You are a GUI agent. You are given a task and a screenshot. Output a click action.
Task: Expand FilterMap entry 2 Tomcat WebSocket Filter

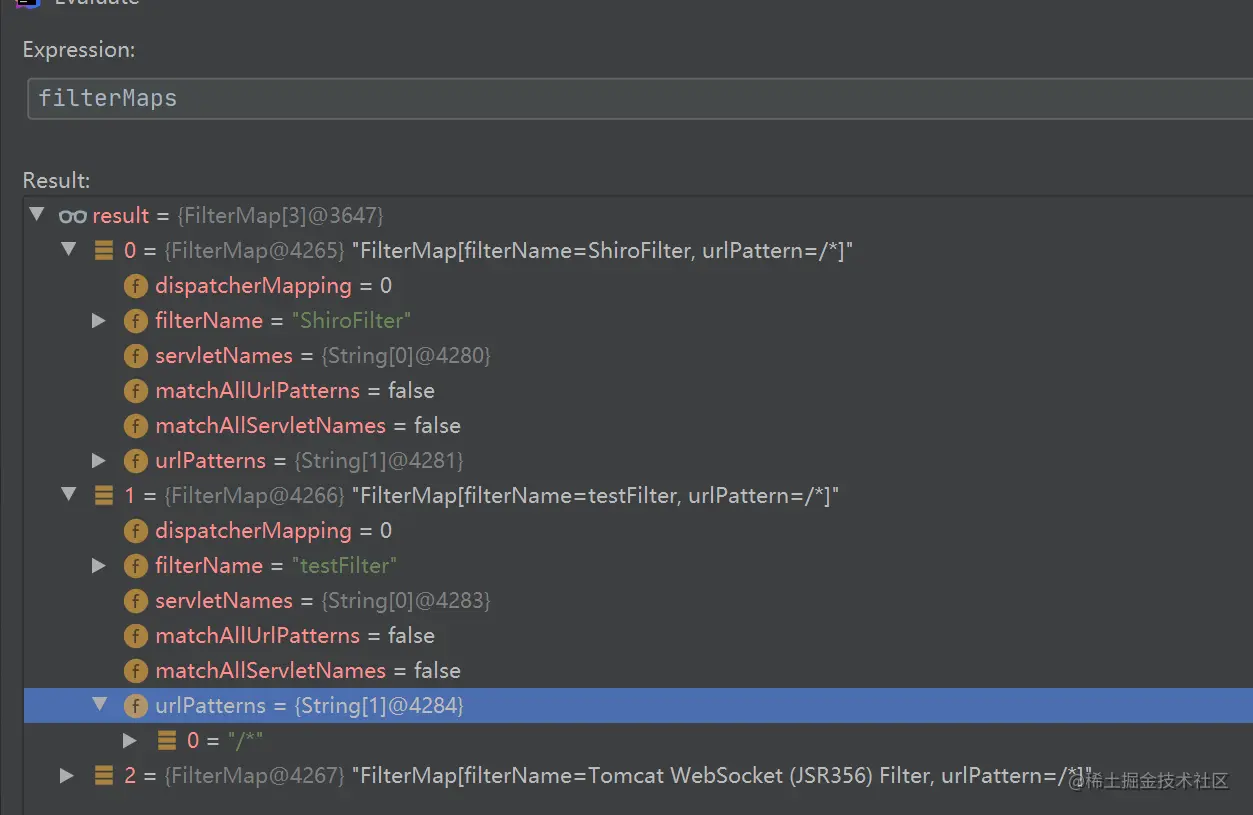point(67,775)
